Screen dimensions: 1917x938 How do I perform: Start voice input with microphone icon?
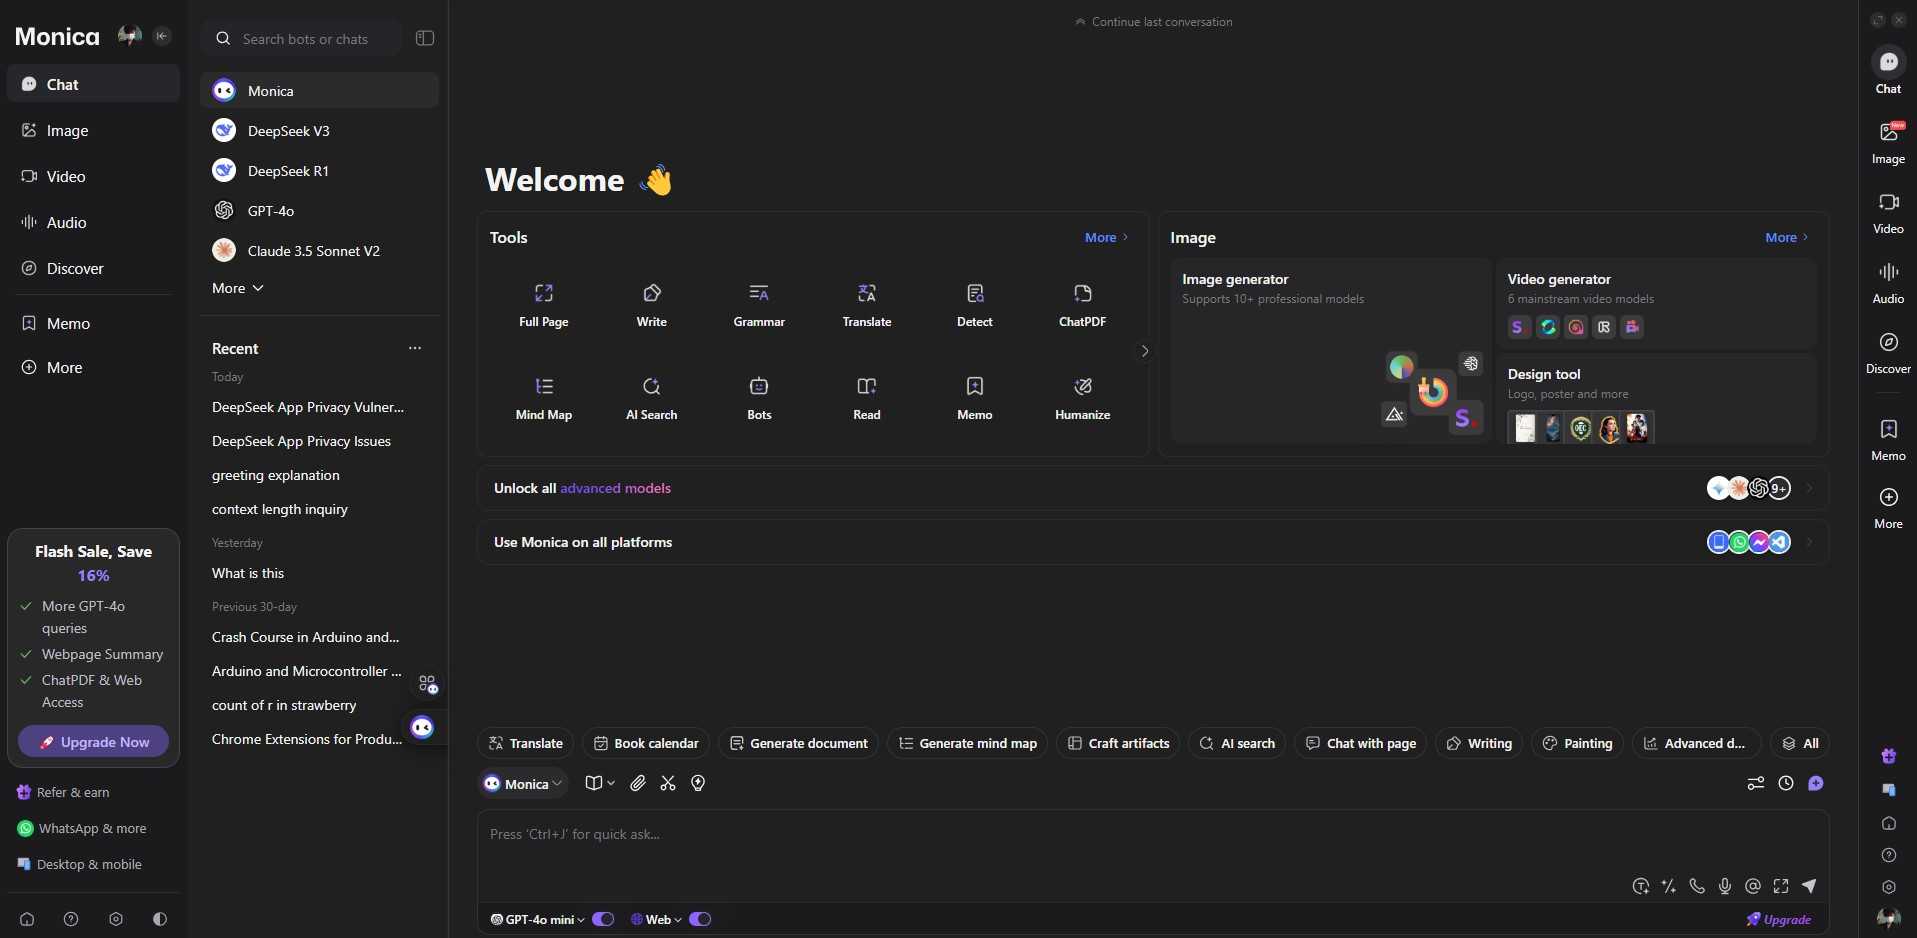point(1724,886)
